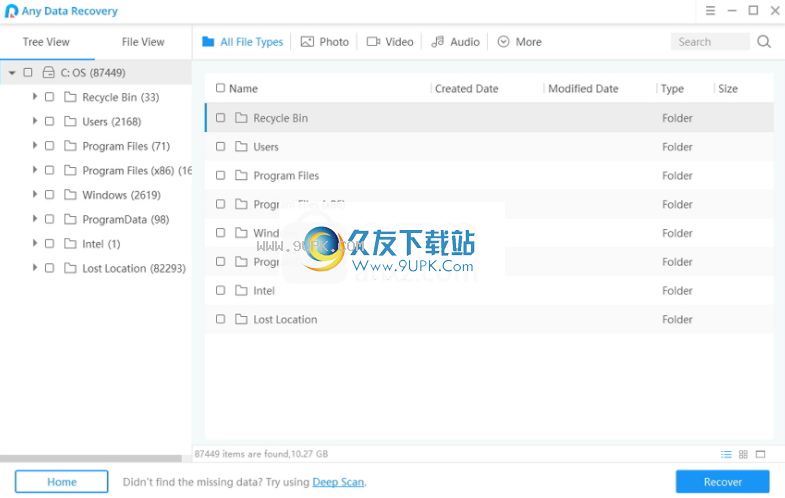Open the More file types dropdown

point(520,42)
